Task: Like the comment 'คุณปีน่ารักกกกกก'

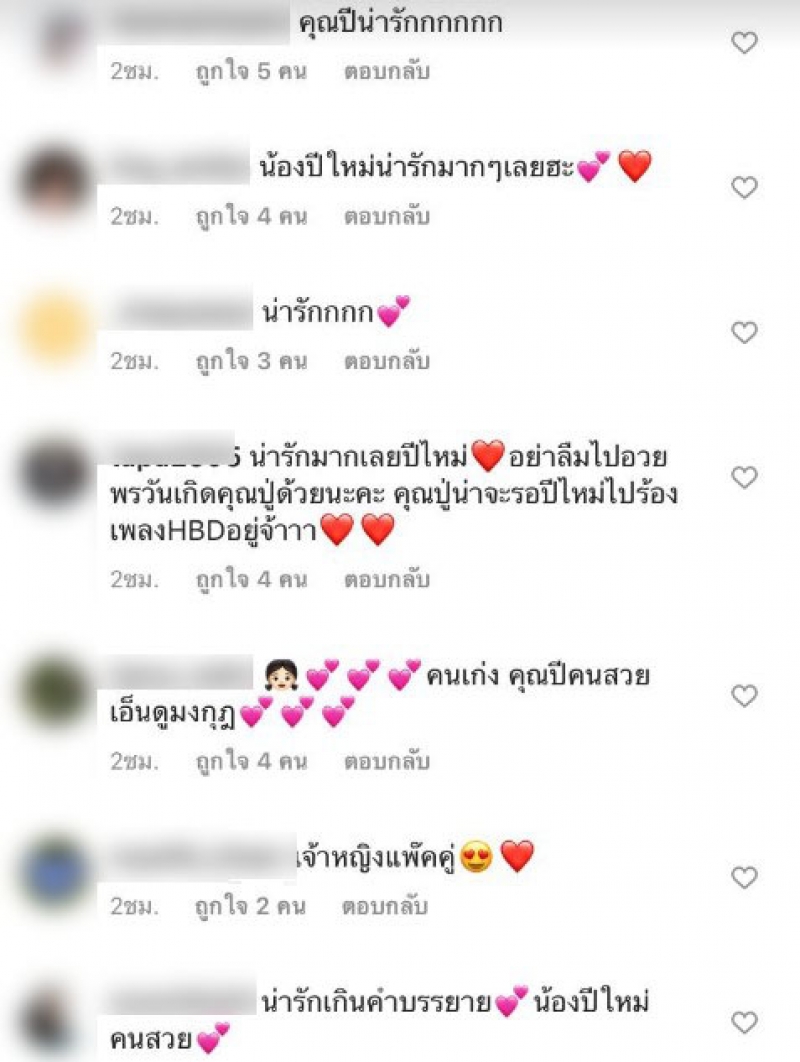Action: pos(744,43)
